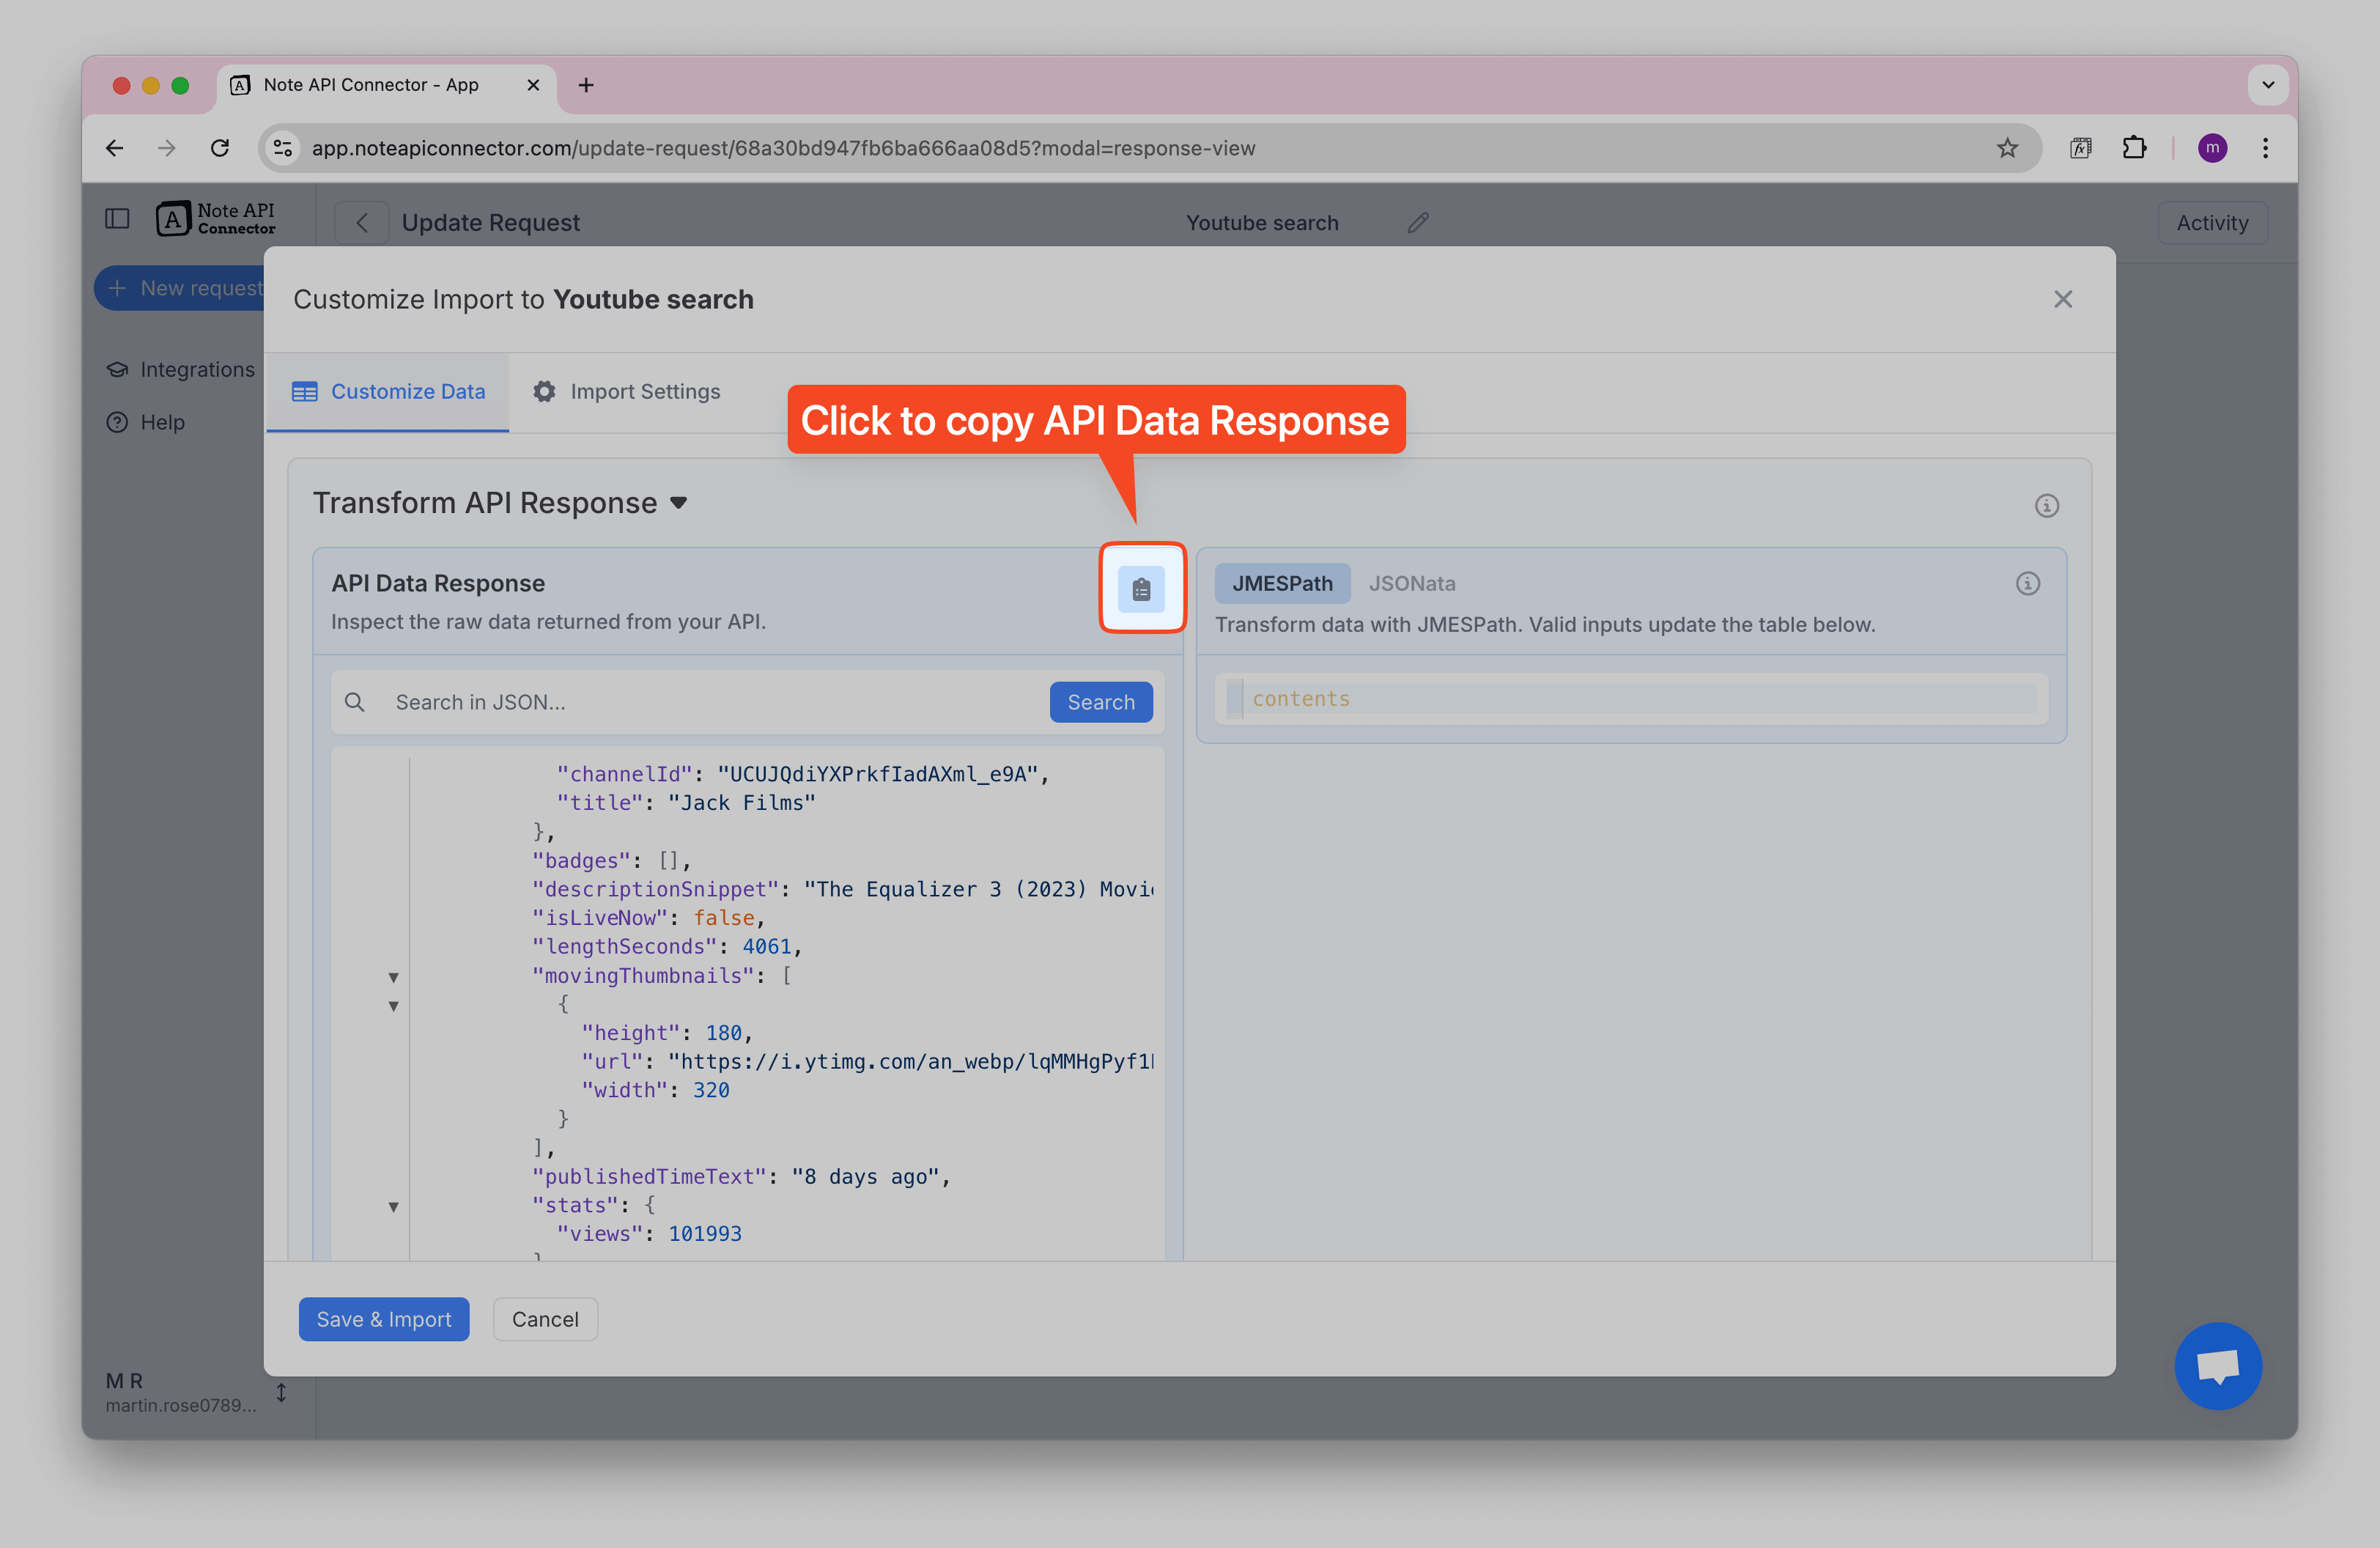Click the Integrations graduation-cap icon

point(117,369)
